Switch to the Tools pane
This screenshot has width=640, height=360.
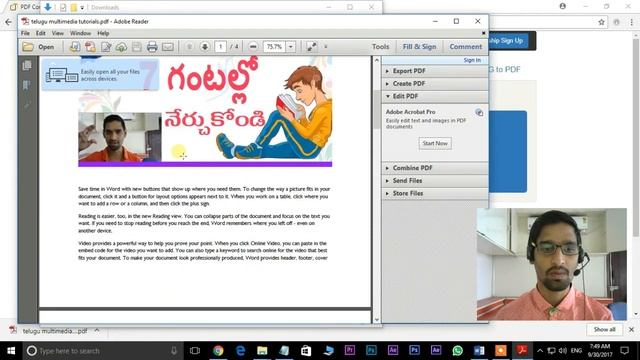pos(380,47)
